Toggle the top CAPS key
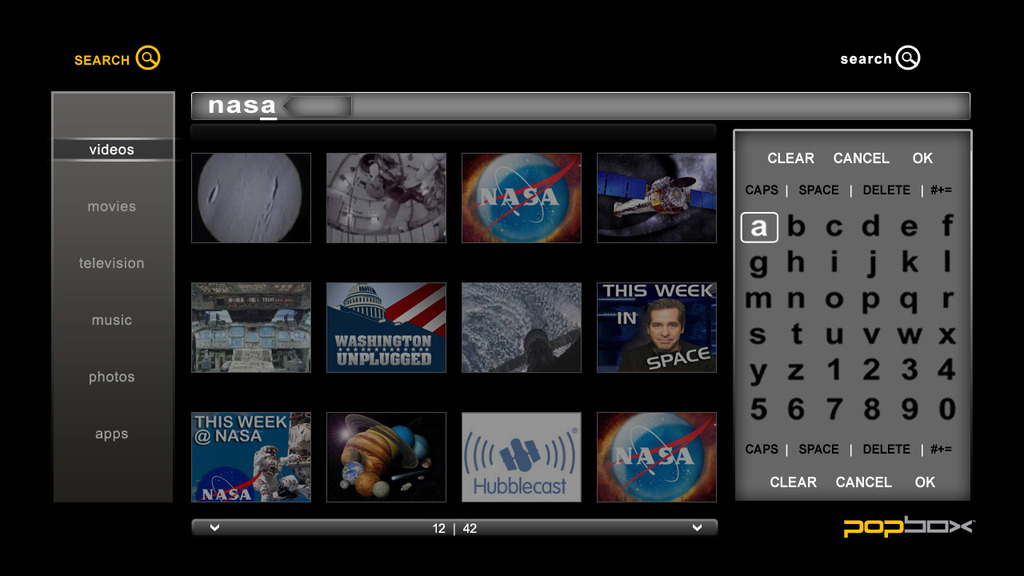 761,190
